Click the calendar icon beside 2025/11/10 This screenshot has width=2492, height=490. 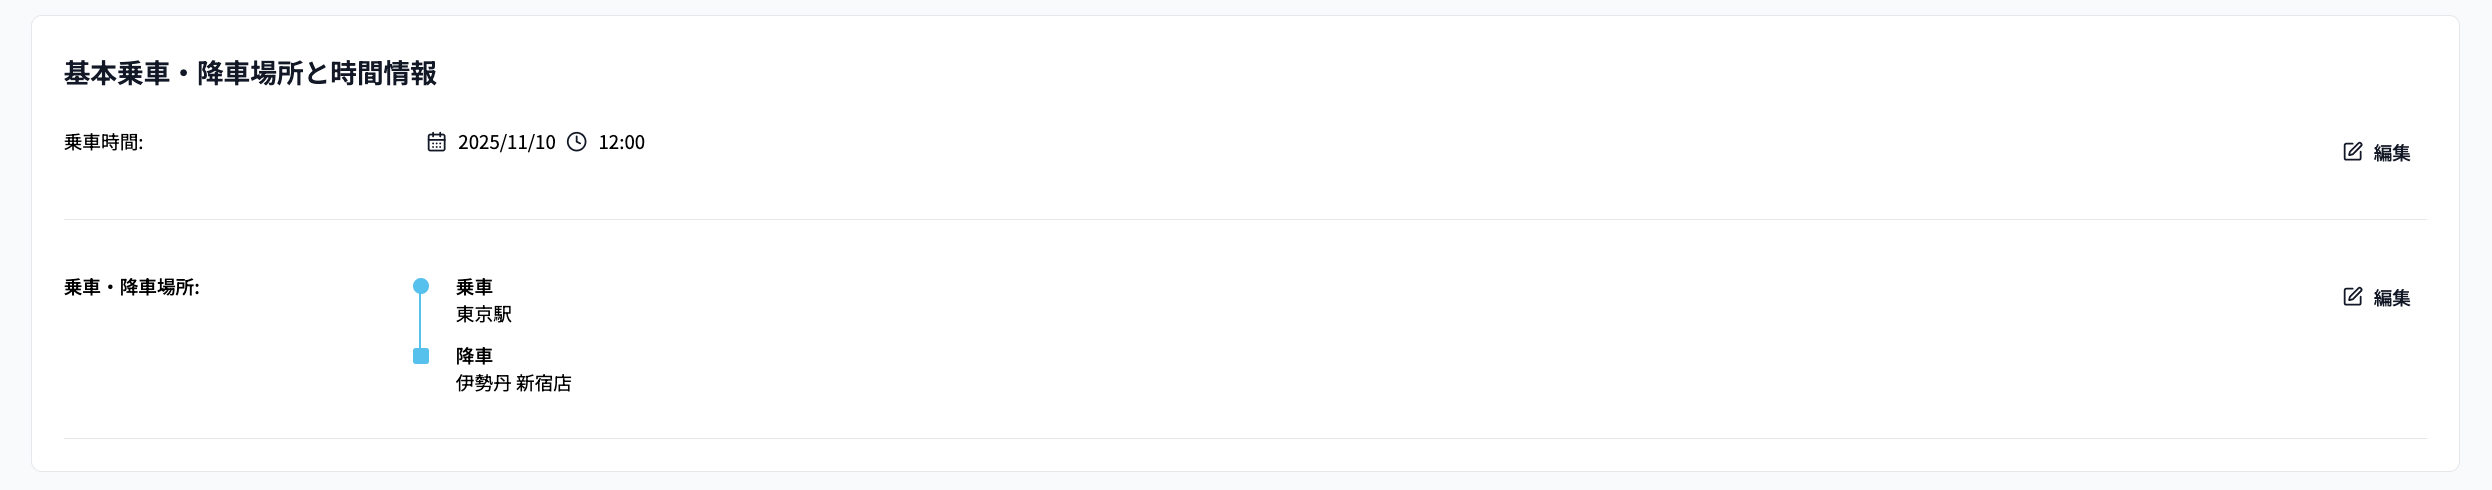pyautogui.click(x=437, y=142)
